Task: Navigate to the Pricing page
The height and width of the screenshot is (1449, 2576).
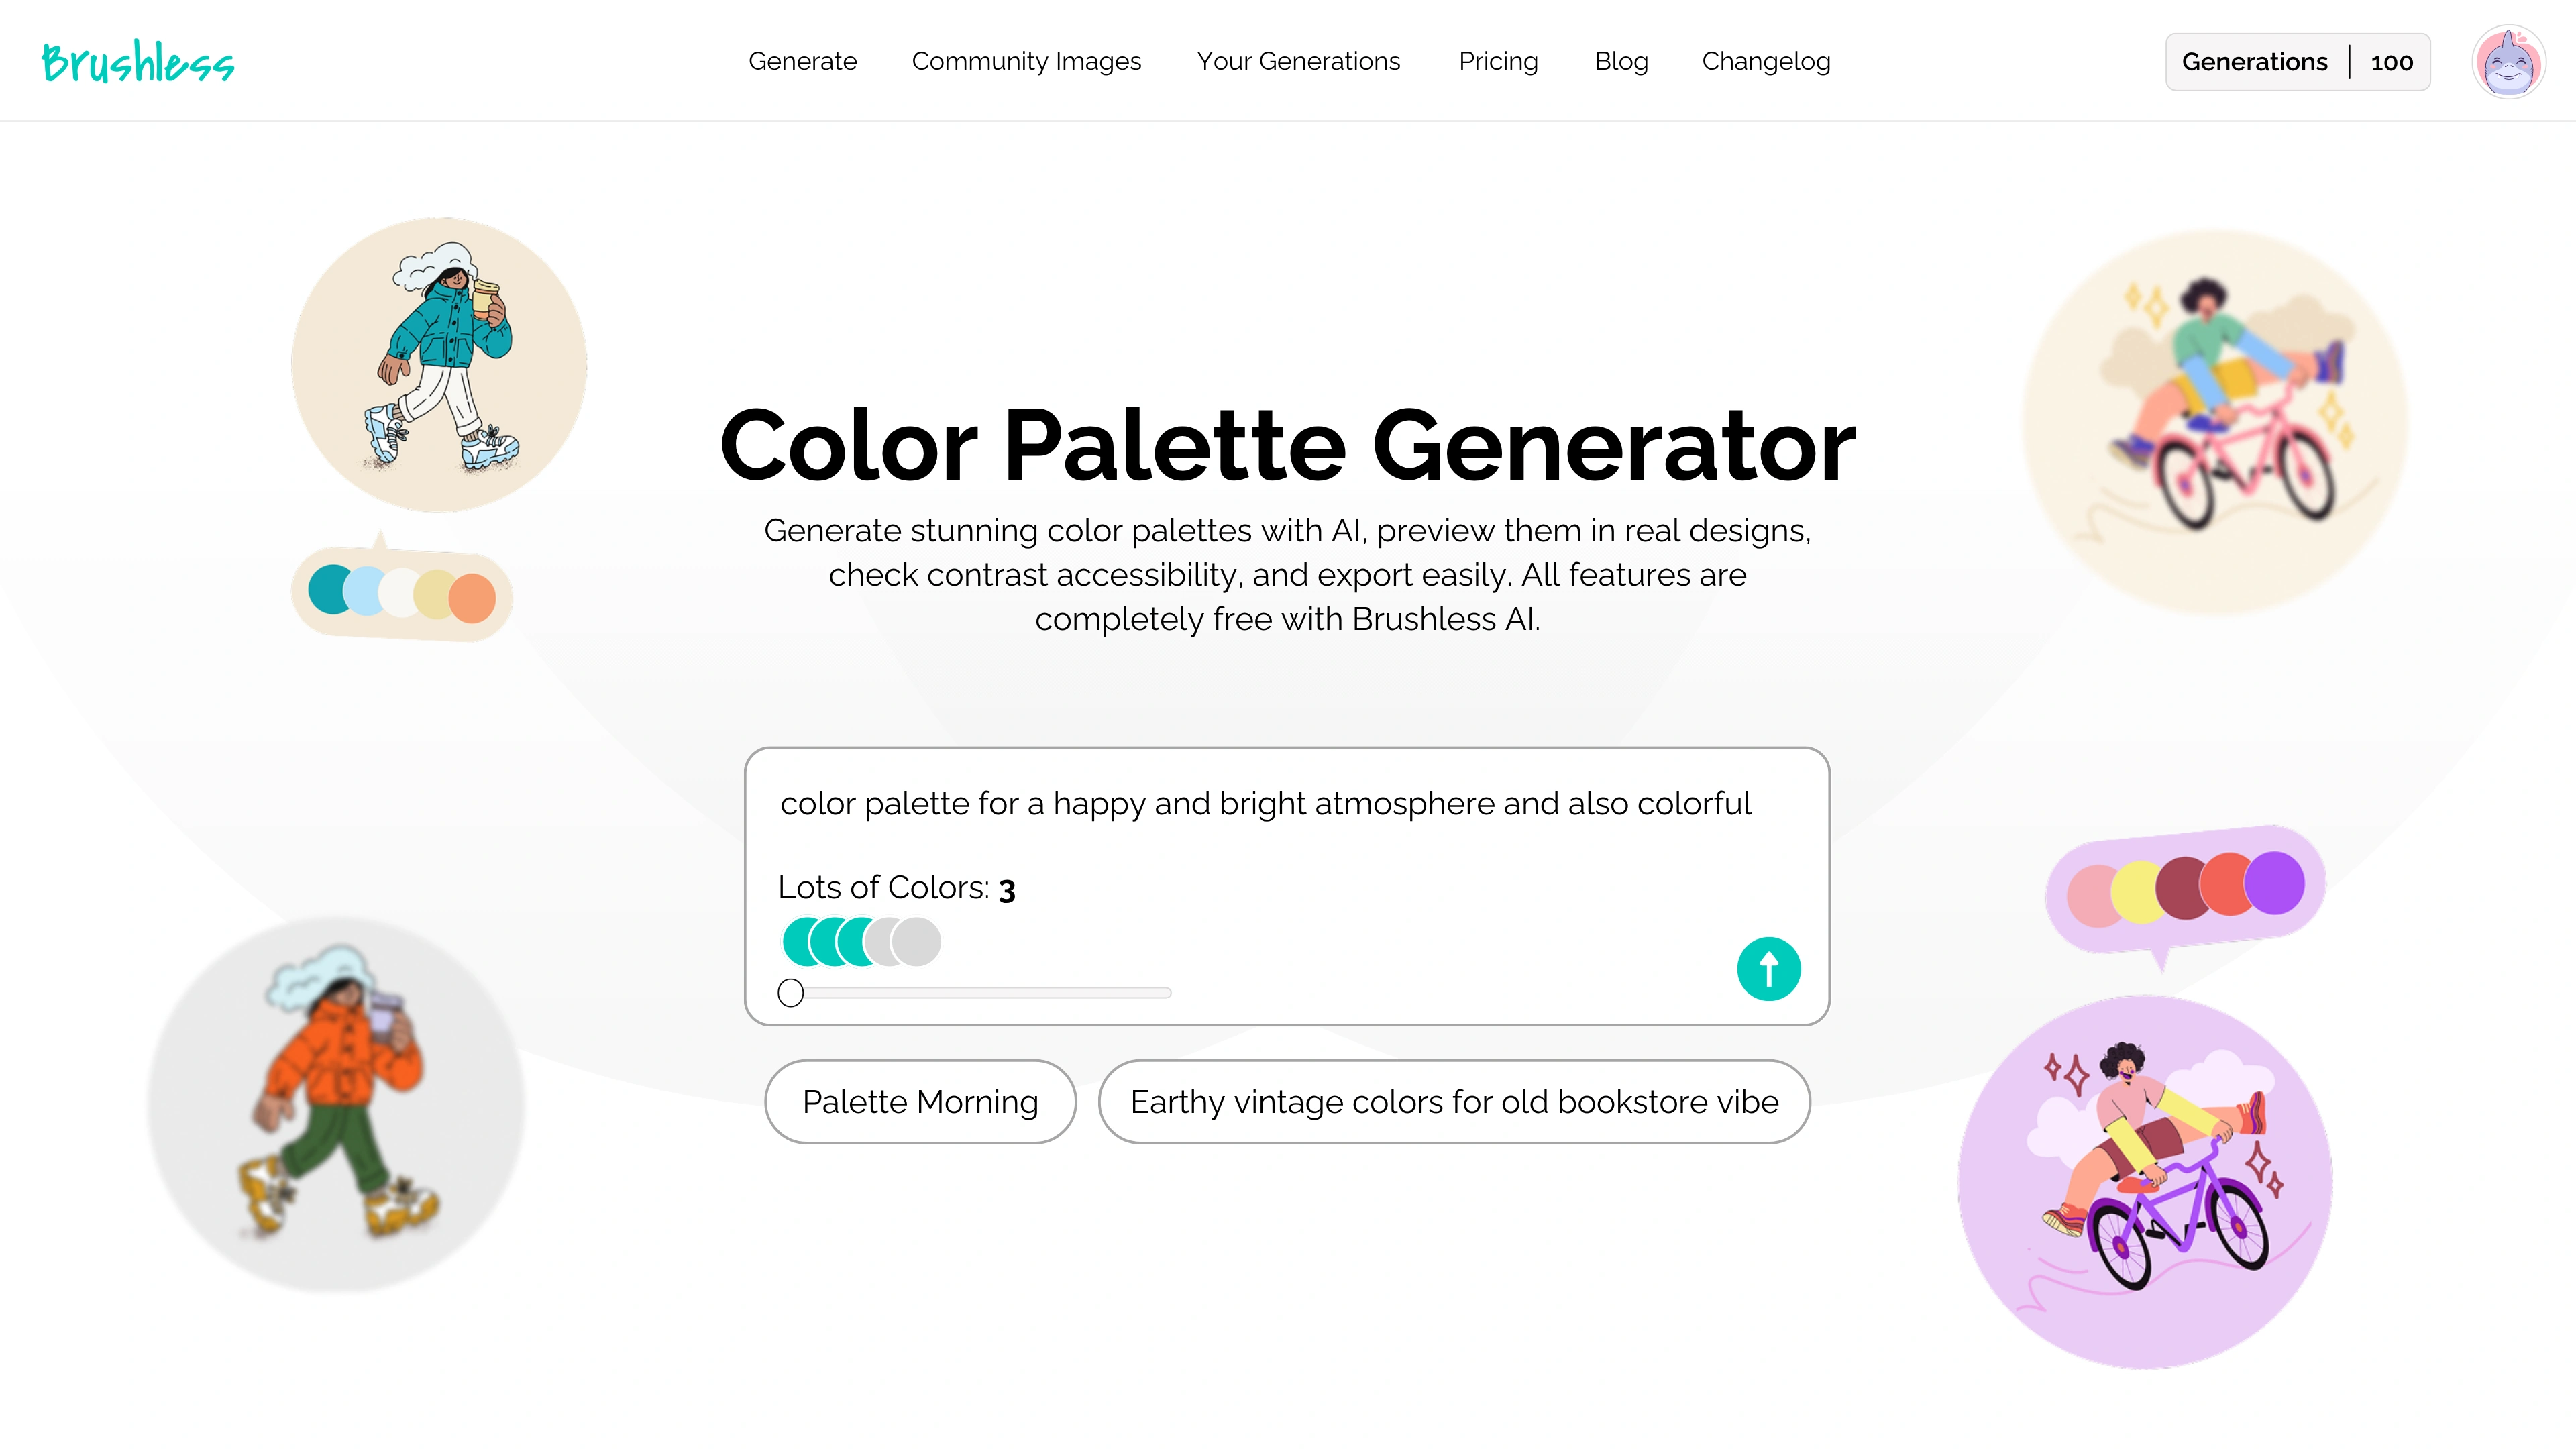Action: point(1498,62)
